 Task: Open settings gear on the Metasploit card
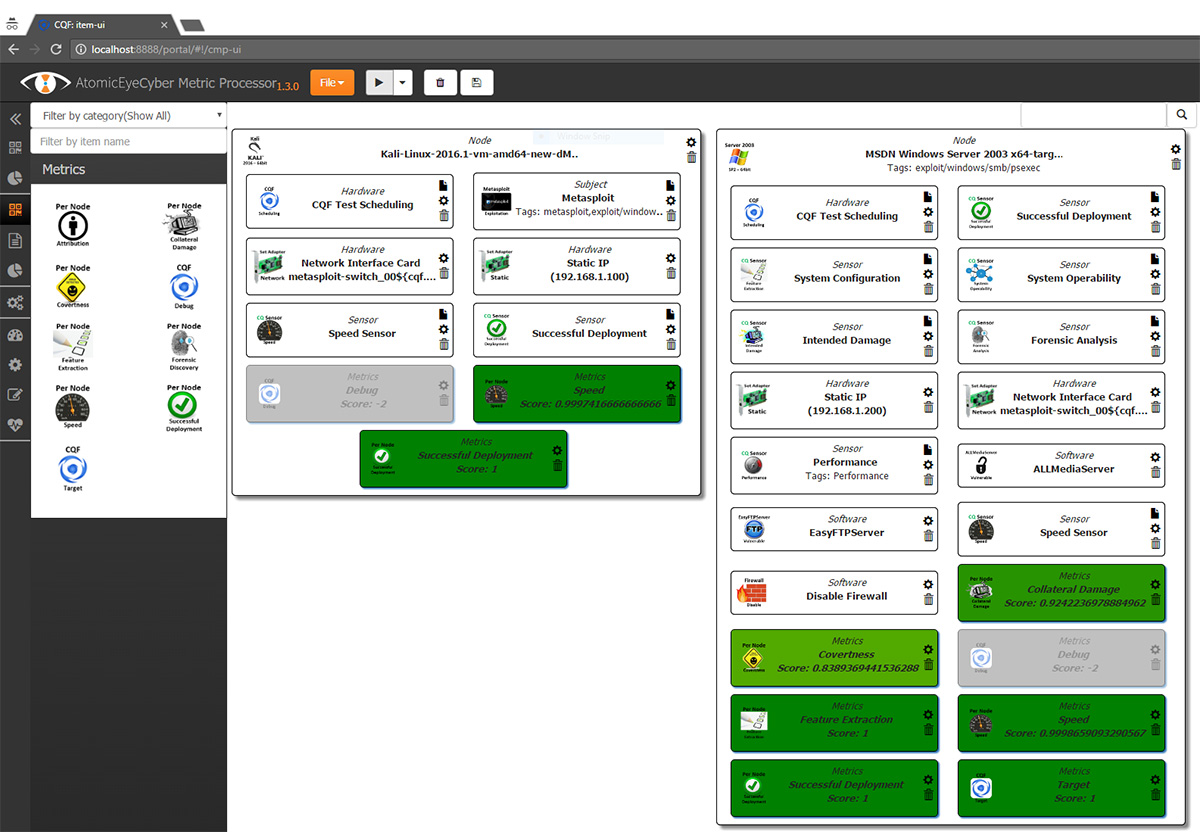click(671, 200)
